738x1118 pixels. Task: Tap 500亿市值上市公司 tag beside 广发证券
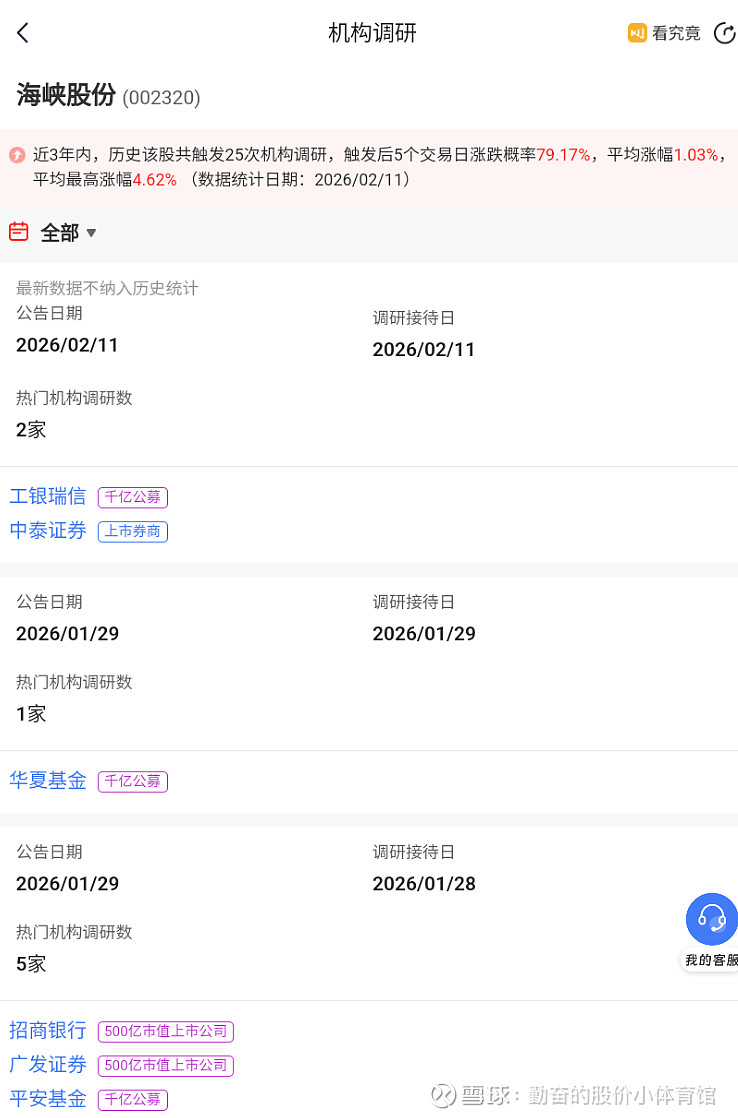pyautogui.click(x=166, y=1066)
